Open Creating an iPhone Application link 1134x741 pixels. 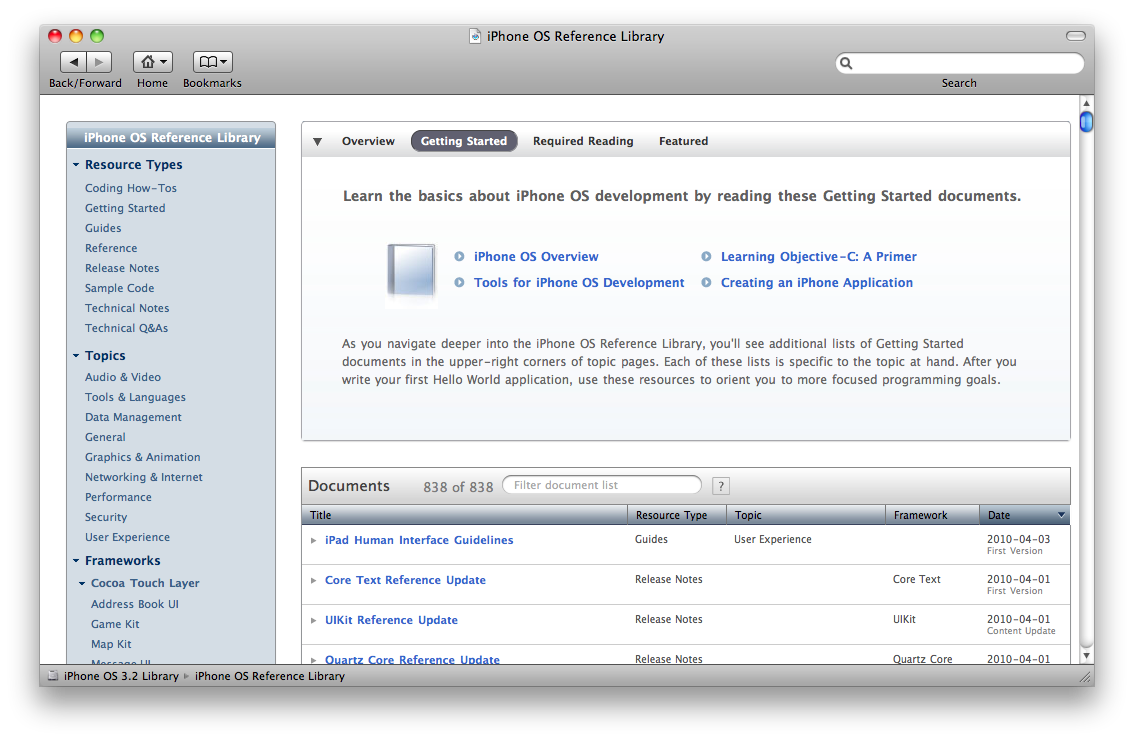coord(817,283)
